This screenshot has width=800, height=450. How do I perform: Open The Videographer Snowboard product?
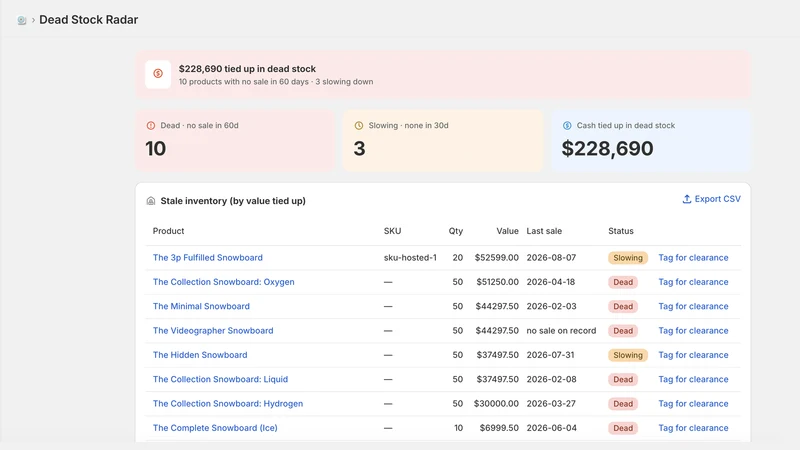point(213,331)
